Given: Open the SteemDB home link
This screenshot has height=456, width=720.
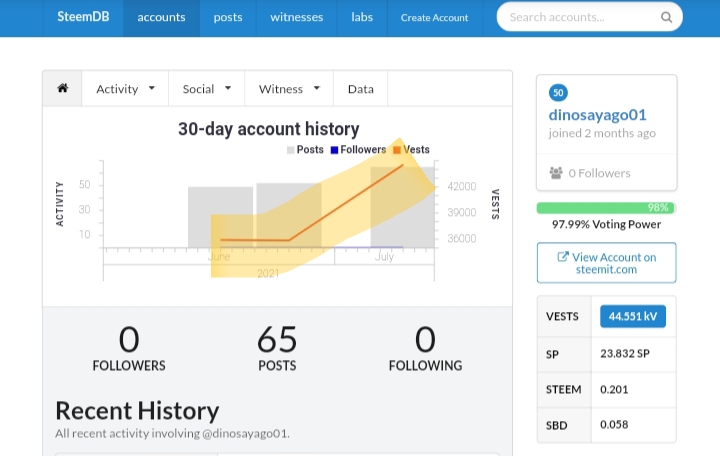Looking at the screenshot, I should 83,17.
